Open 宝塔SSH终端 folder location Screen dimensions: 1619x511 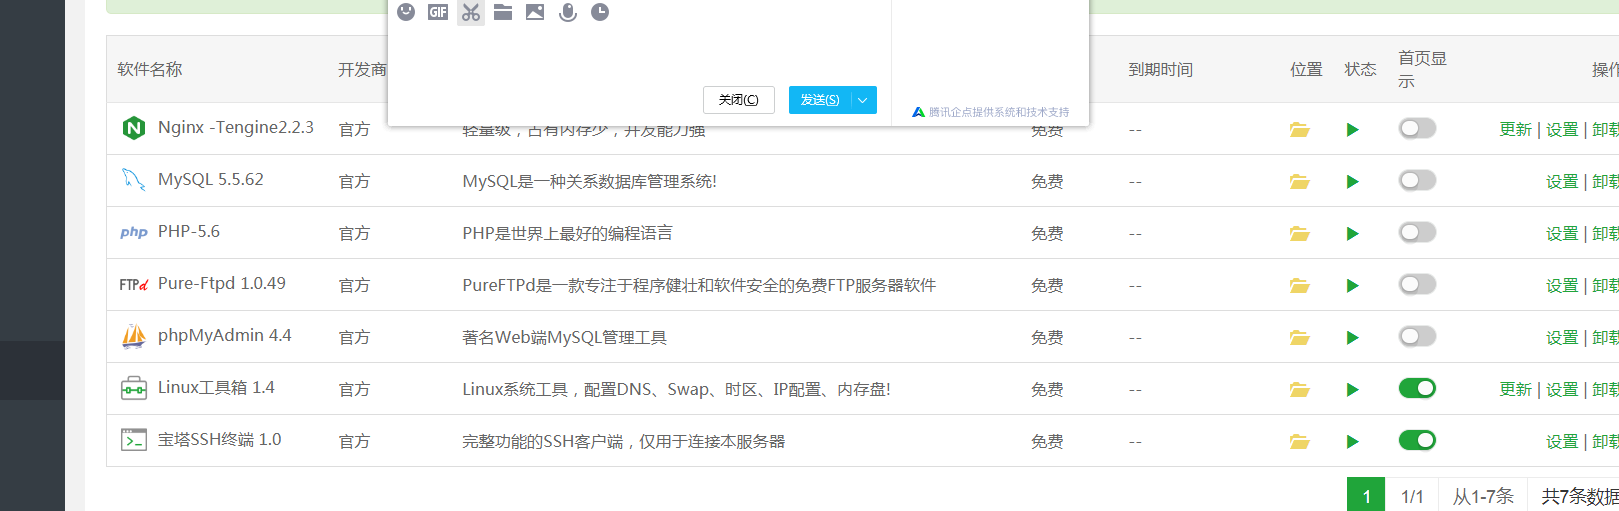[1300, 441]
